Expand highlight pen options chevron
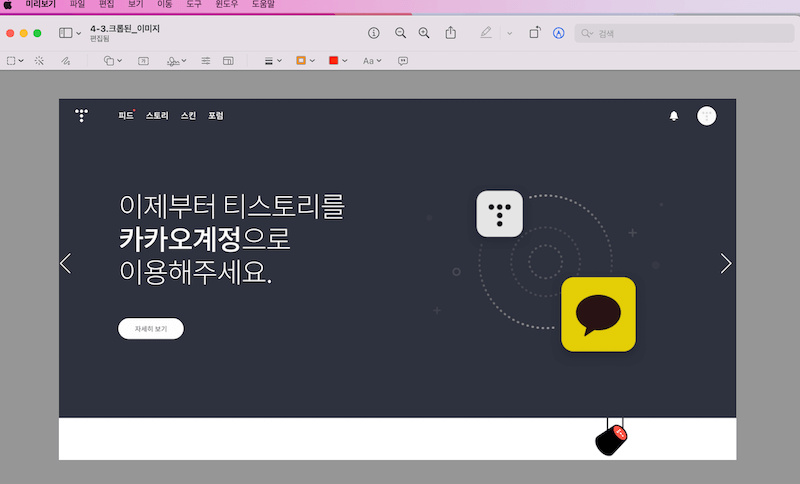Viewport: 800px width, 484px height. [509, 34]
